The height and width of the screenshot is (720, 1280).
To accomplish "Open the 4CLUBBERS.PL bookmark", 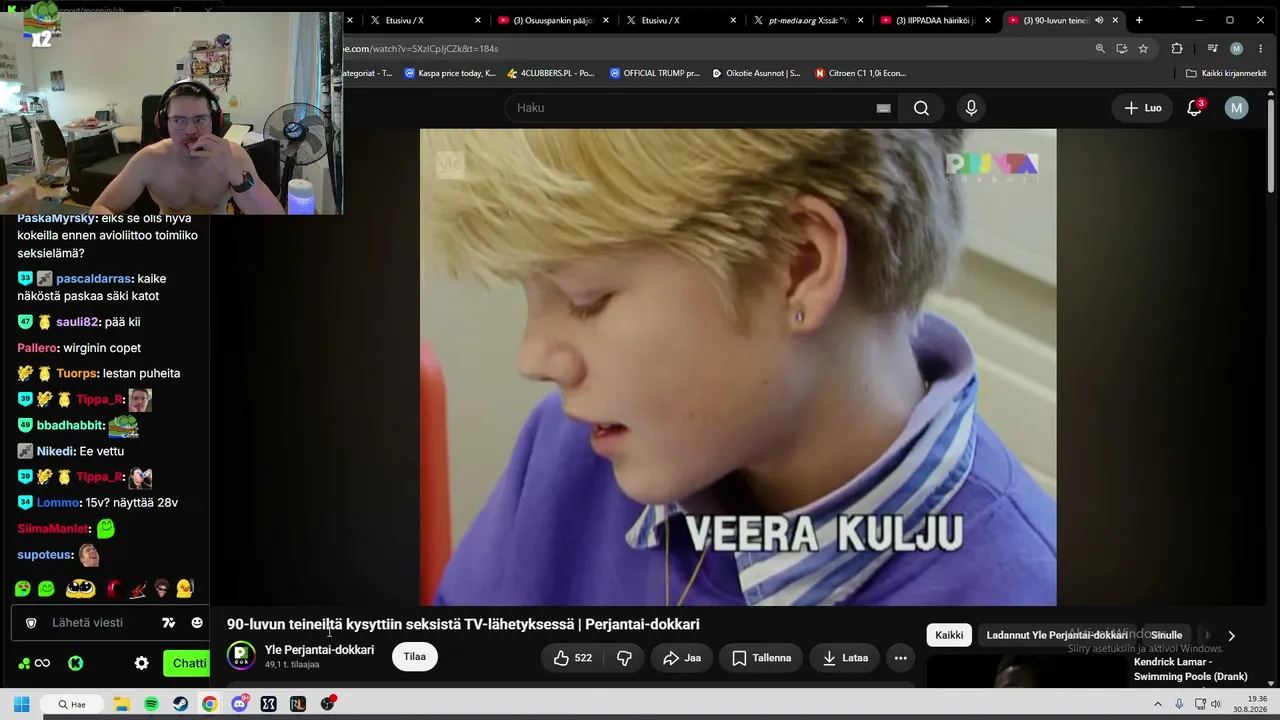I will click(x=550, y=73).
